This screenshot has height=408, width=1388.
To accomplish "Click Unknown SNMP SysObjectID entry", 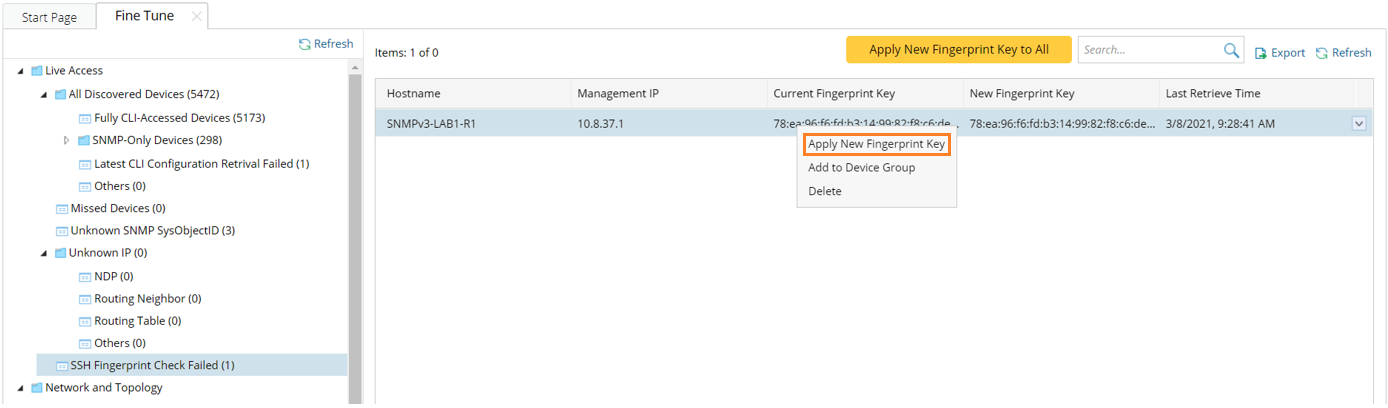I will click(x=152, y=231).
